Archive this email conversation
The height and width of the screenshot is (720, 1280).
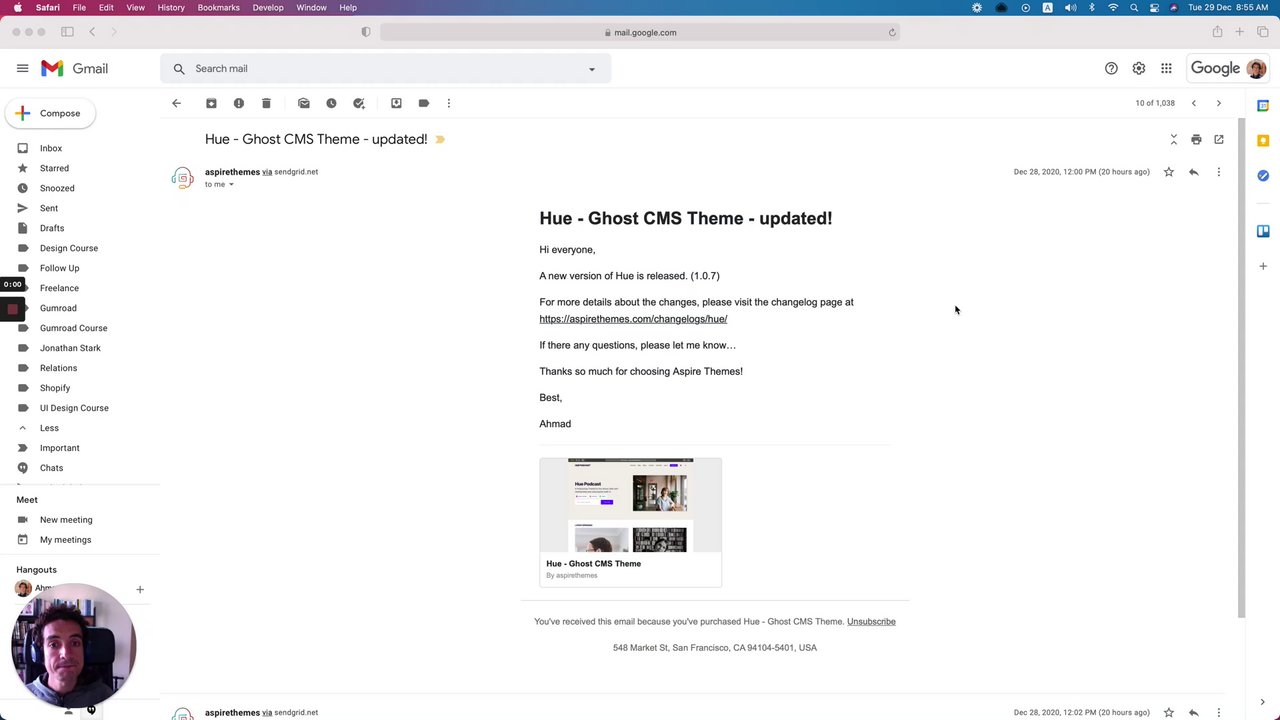tap(211, 103)
